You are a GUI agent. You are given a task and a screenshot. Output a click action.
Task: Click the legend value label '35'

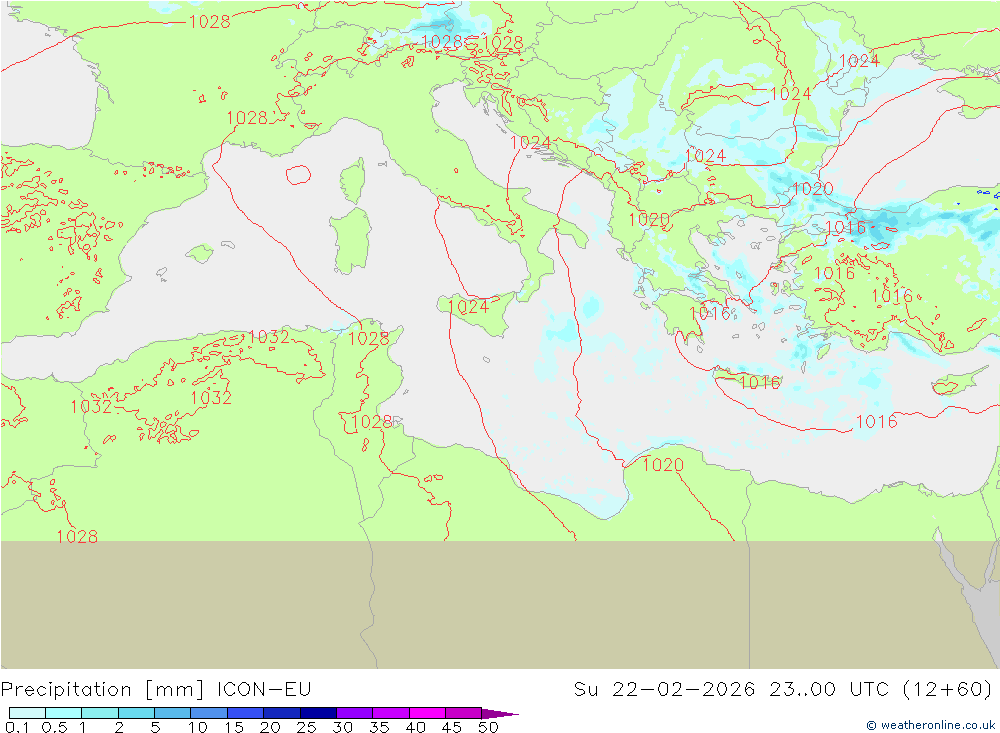379,727
